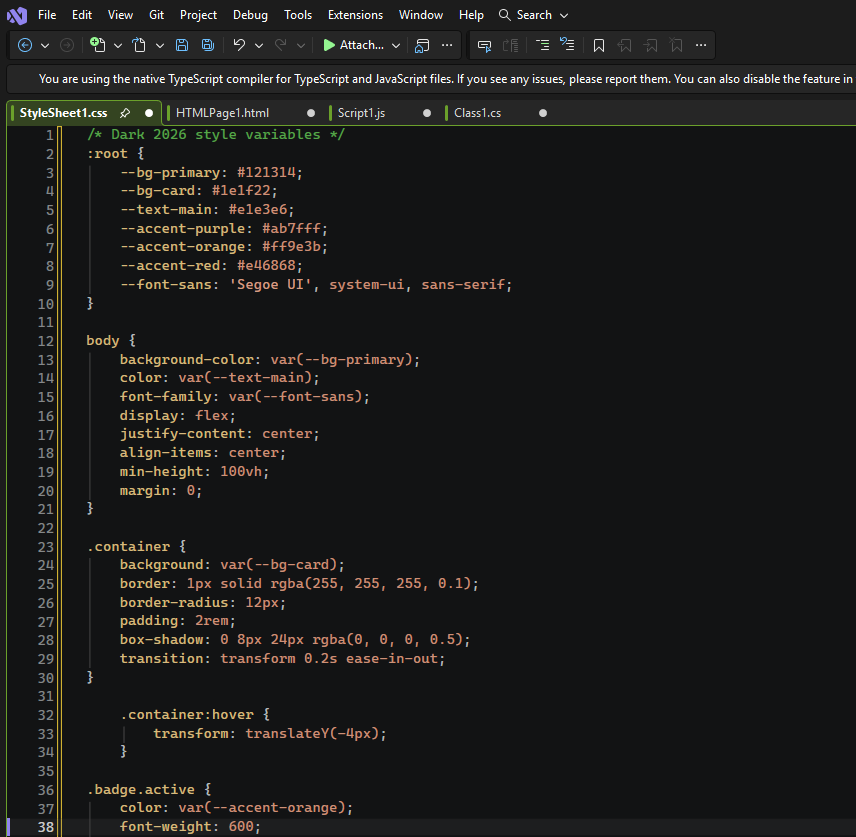Open the Debug menu
The image size is (856, 837).
click(250, 15)
